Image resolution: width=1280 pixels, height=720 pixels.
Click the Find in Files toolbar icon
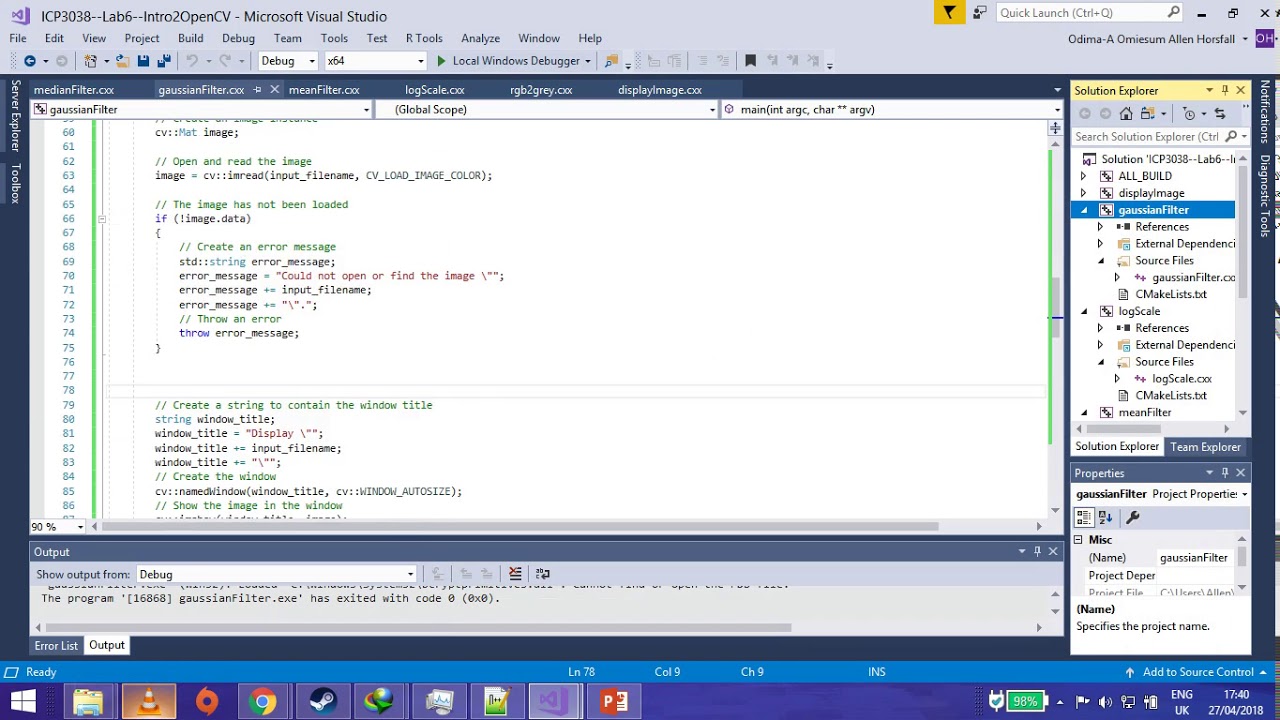point(611,61)
